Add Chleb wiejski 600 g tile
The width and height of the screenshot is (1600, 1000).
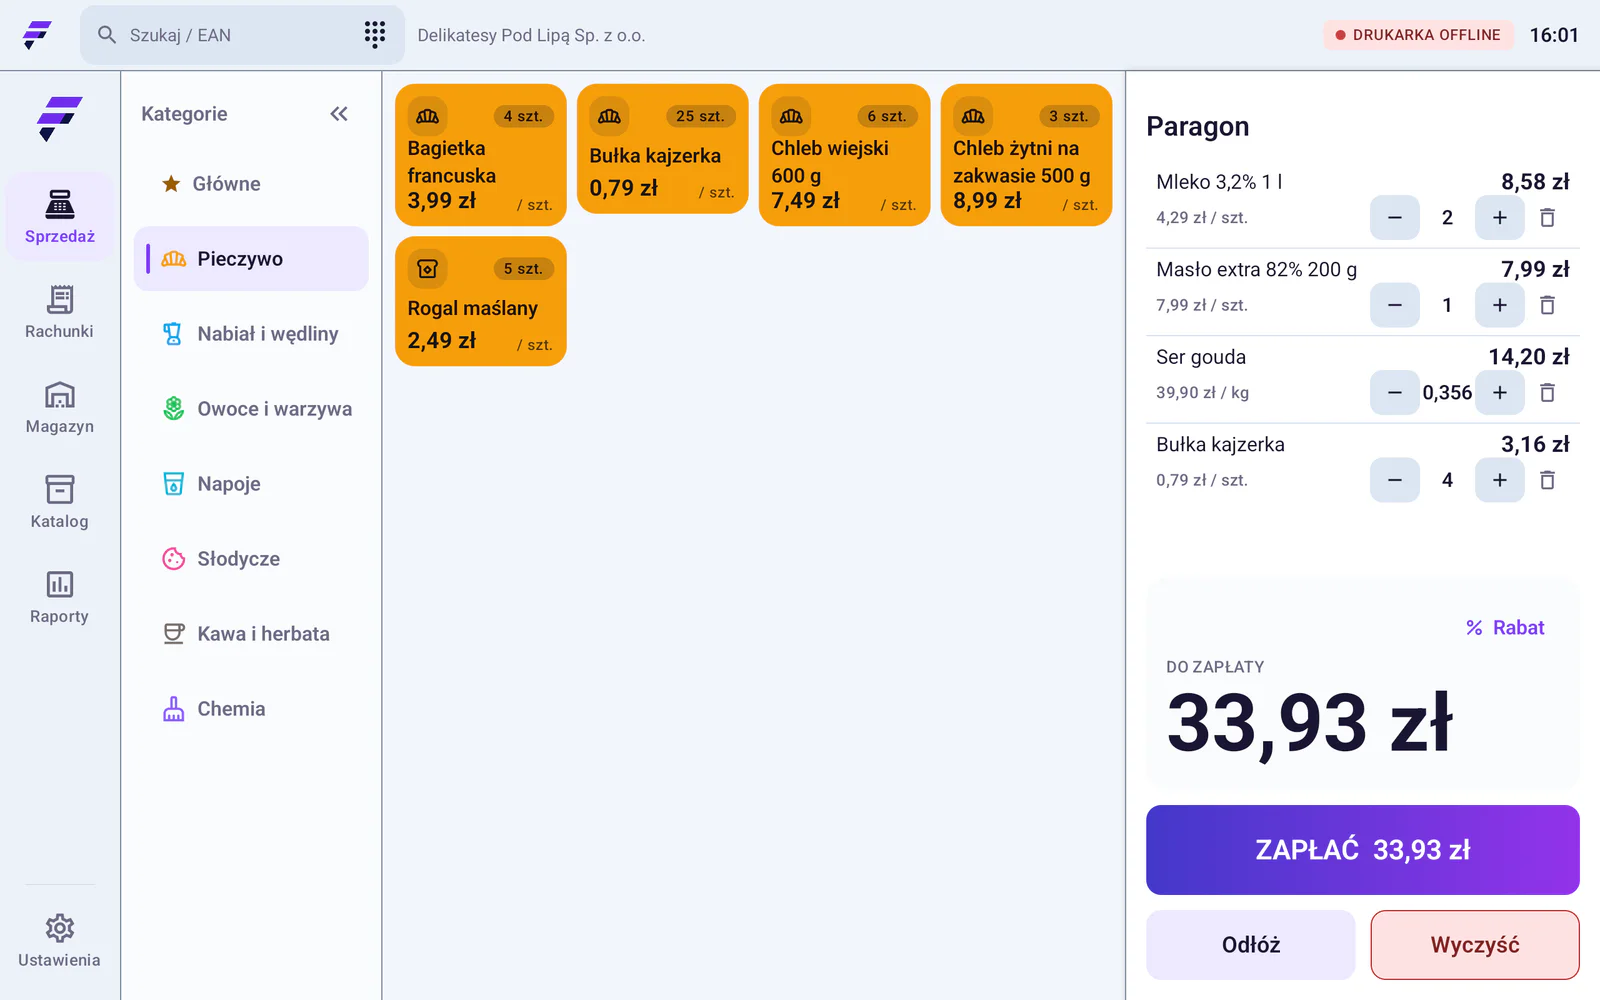pyautogui.click(x=845, y=155)
